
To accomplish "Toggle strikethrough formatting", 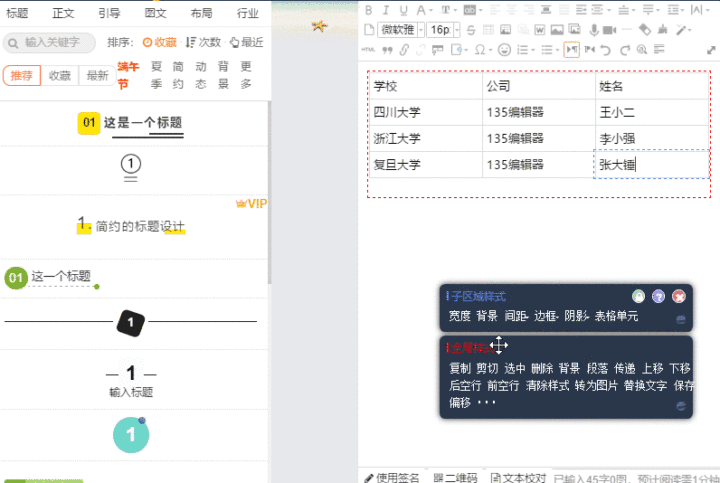I will coord(471,30).
